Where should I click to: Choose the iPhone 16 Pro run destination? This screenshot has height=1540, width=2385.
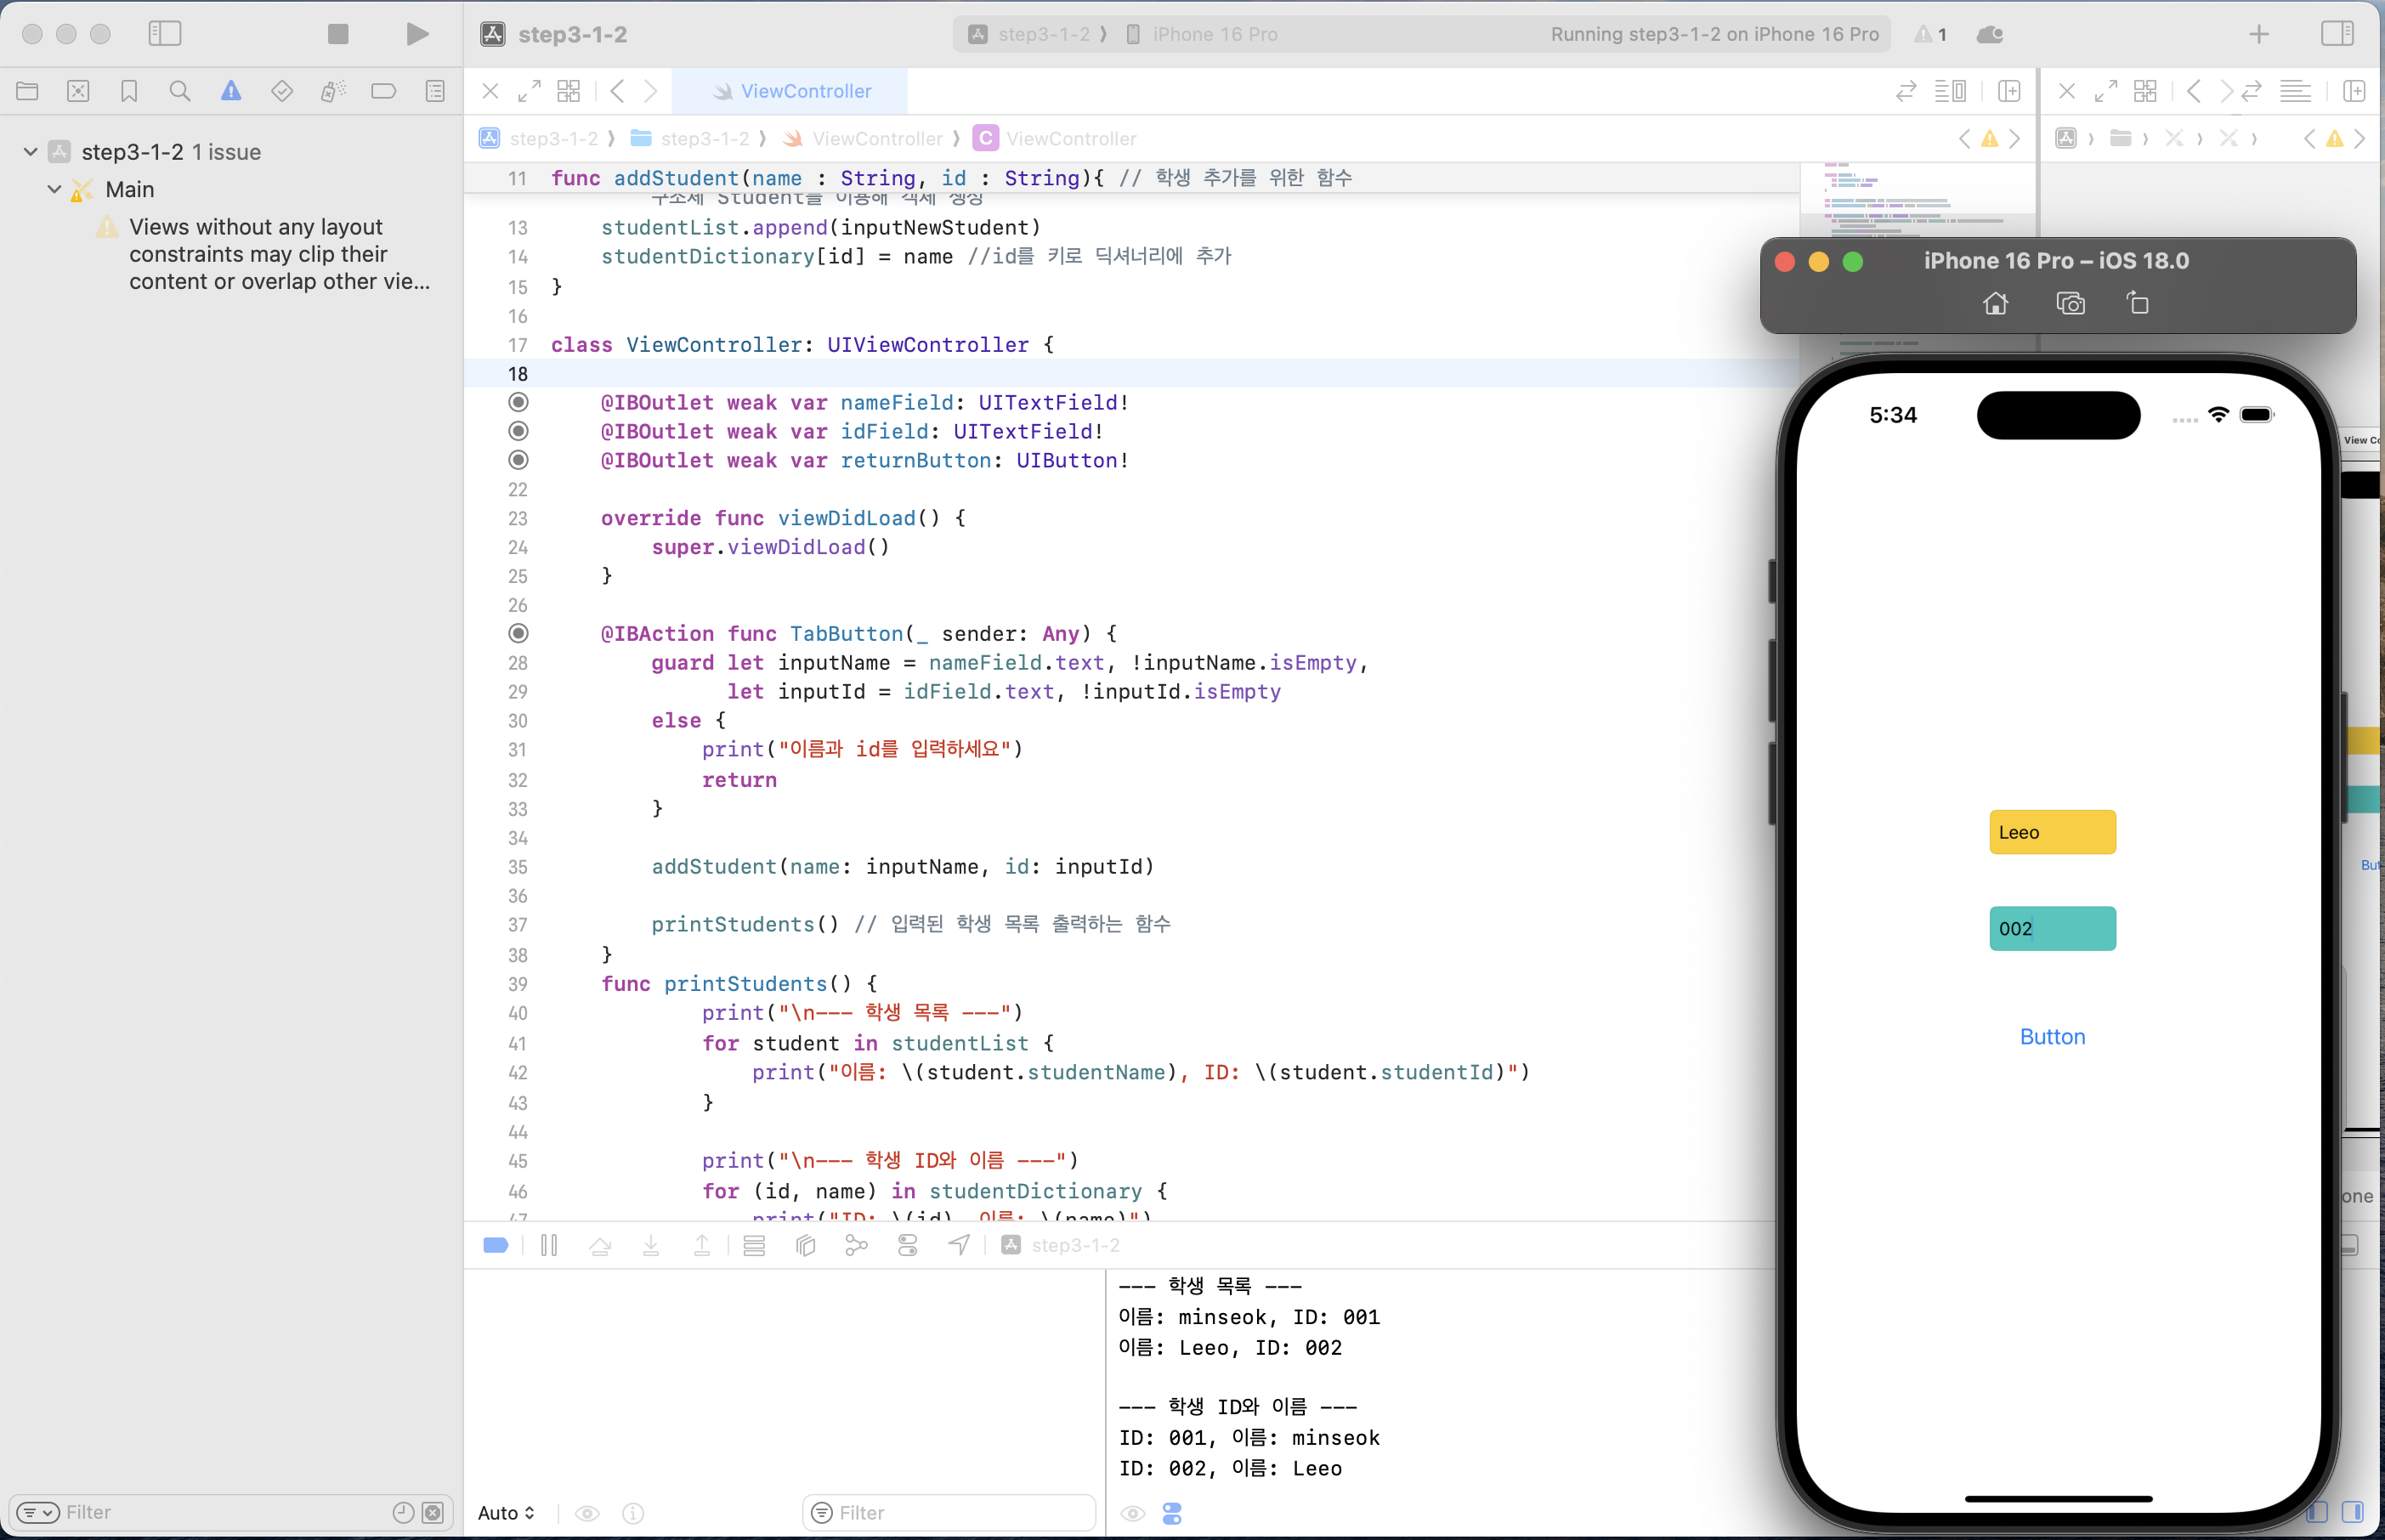(1202, 34)
